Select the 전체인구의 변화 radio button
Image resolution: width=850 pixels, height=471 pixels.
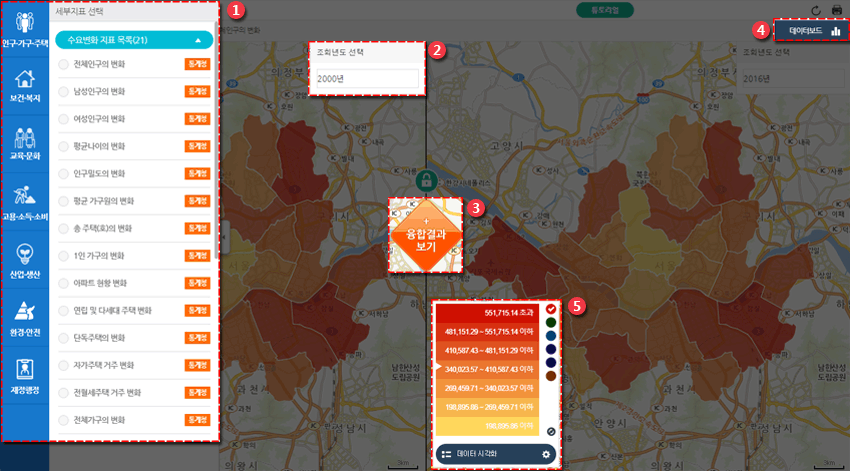coord(63,64)
